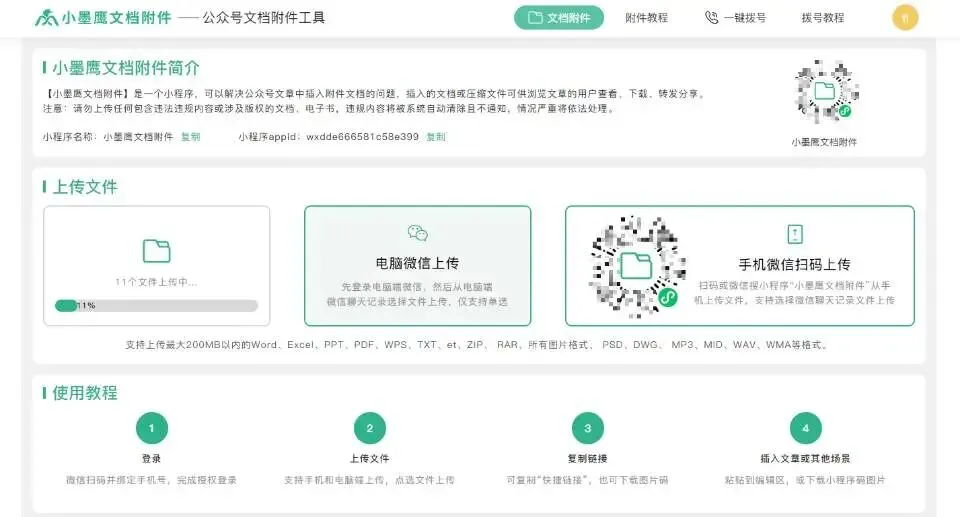960x517 pixels.
Task: Click the 使用教程 section heading
Action: point(84,393)
